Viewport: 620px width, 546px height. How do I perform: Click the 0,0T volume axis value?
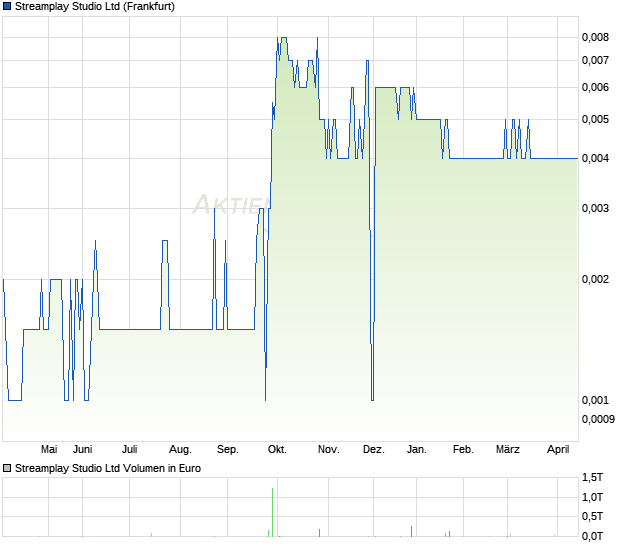click(x=592, y=536)
